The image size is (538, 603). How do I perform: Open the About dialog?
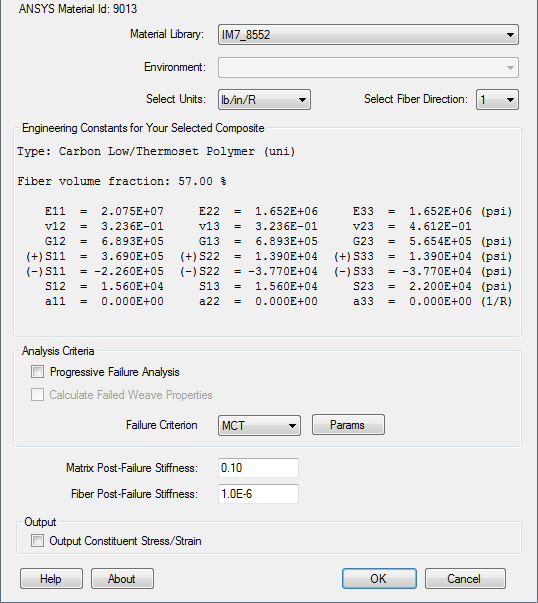[122, 579]
